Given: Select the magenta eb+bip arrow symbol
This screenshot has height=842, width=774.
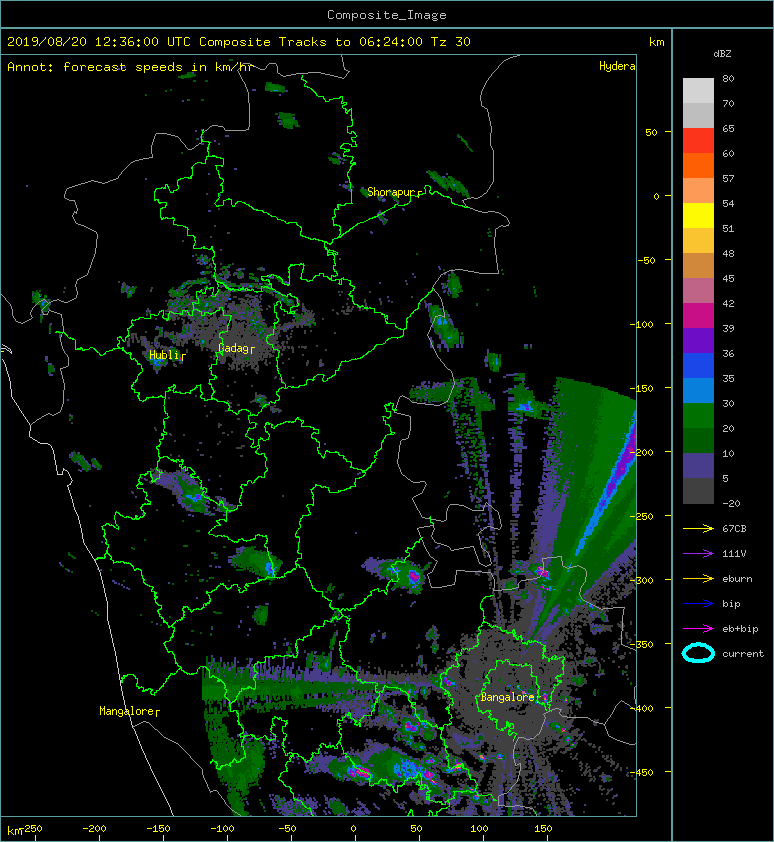Looking at the screenshot, I should point(698,628).
